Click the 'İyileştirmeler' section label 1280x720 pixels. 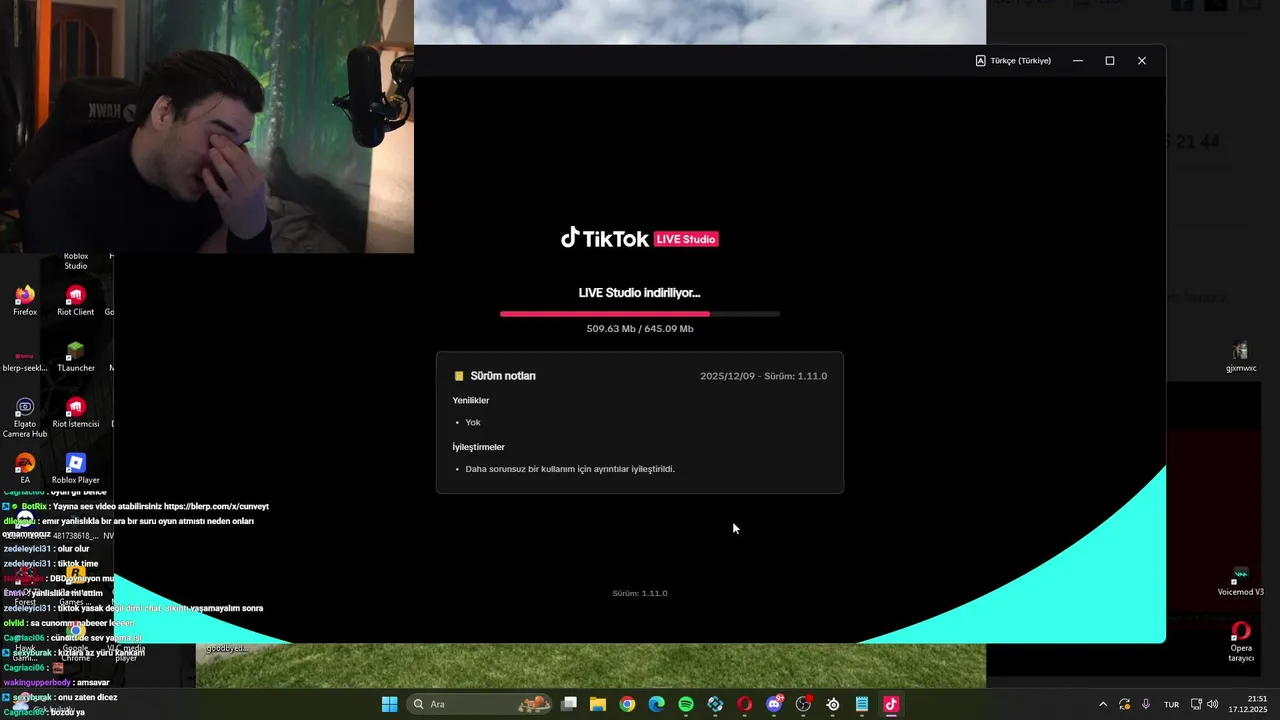[x=478, y=447]
